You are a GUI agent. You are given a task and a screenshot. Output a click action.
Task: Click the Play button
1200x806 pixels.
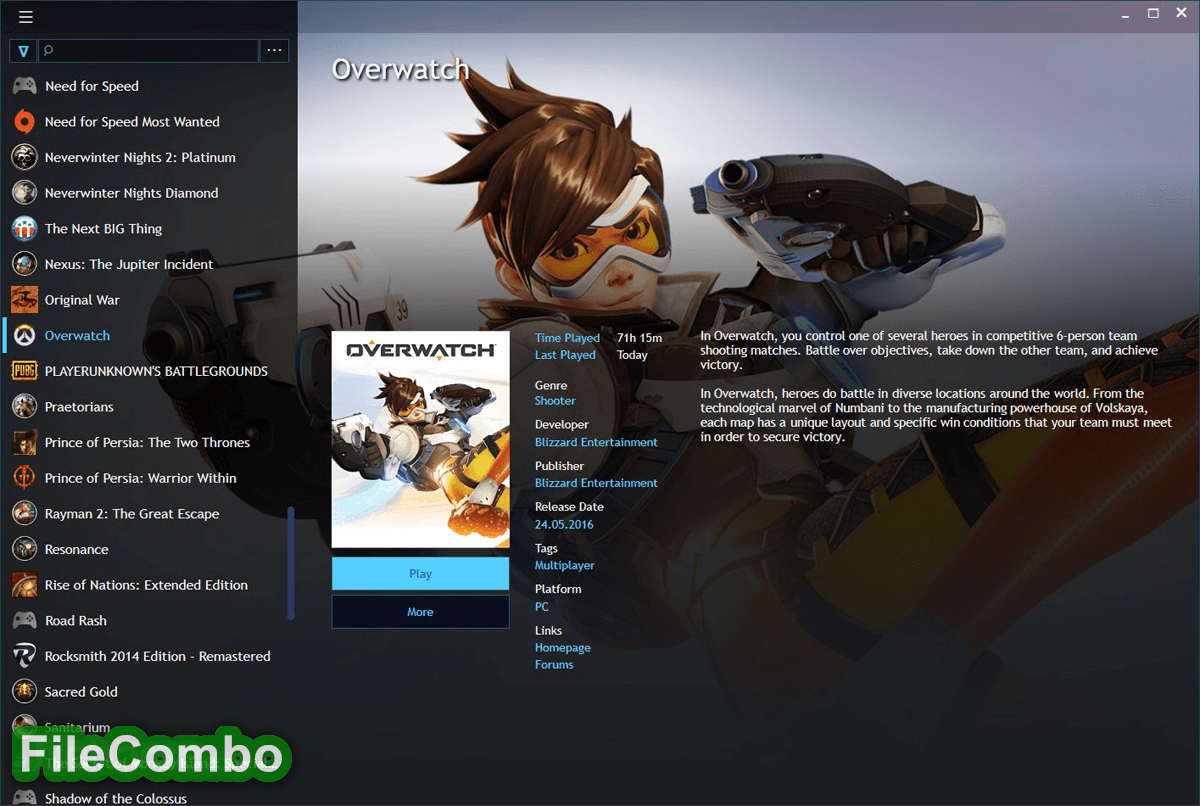click(x=420, y=574)
